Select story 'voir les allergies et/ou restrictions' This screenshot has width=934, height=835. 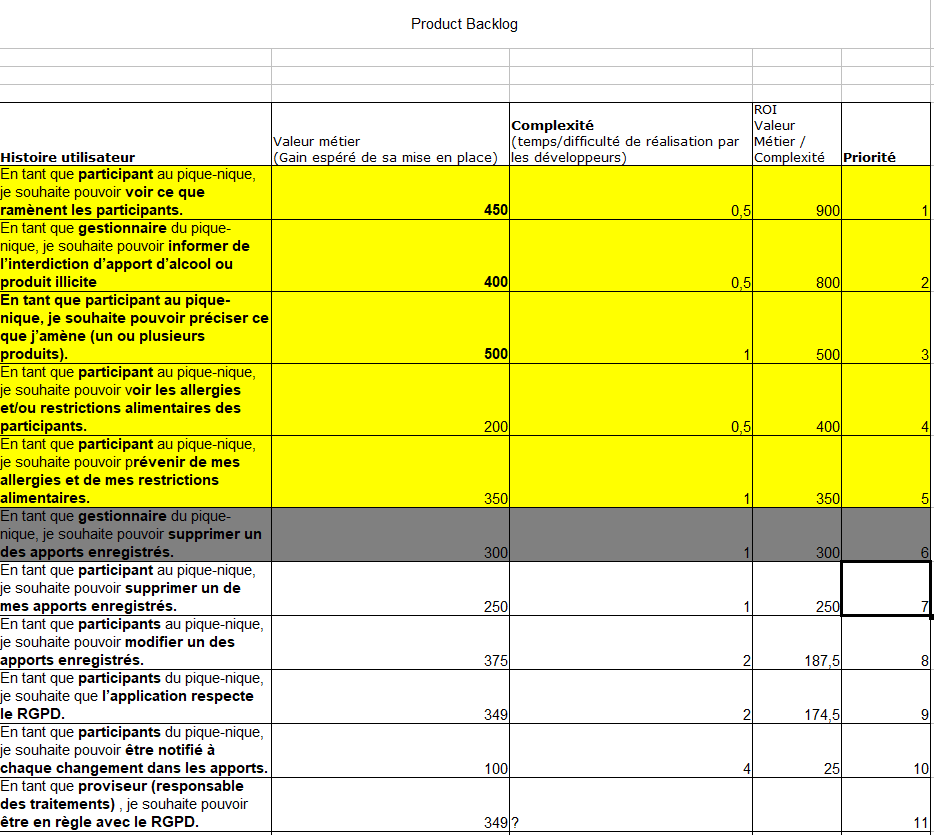(x=135, y=400)
